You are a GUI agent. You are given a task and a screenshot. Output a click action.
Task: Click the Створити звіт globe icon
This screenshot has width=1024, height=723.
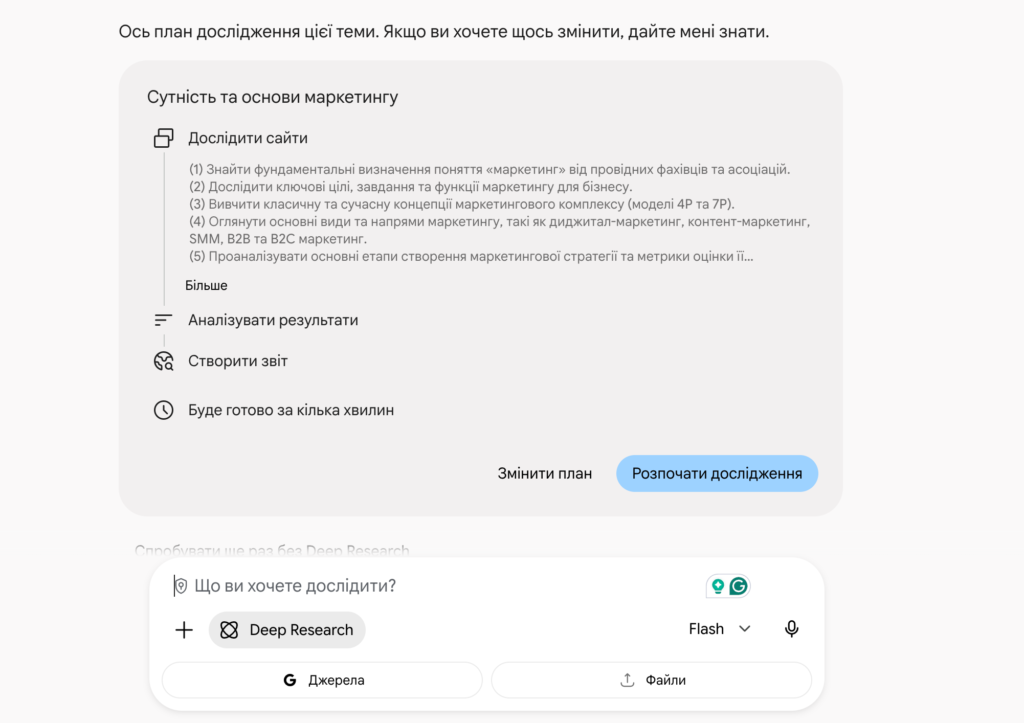tap(163, 361)
